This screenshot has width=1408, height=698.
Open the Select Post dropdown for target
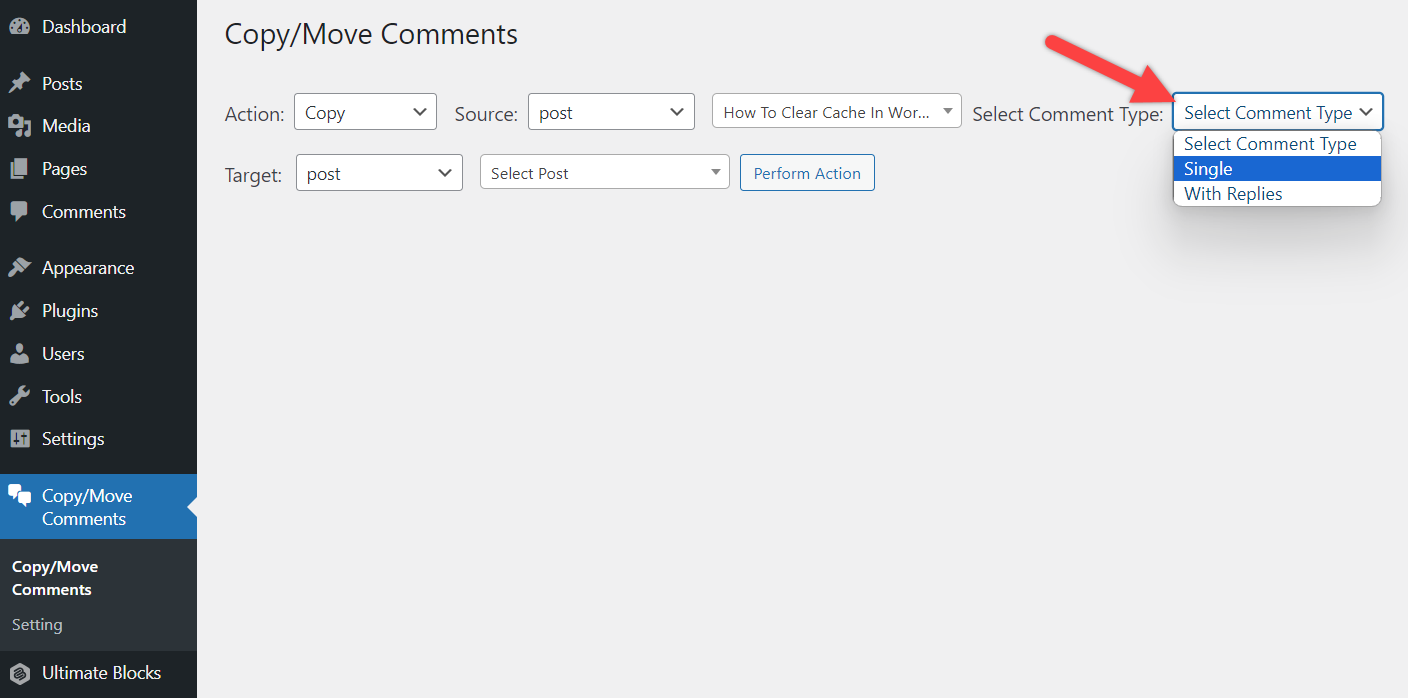click(604, 172)
